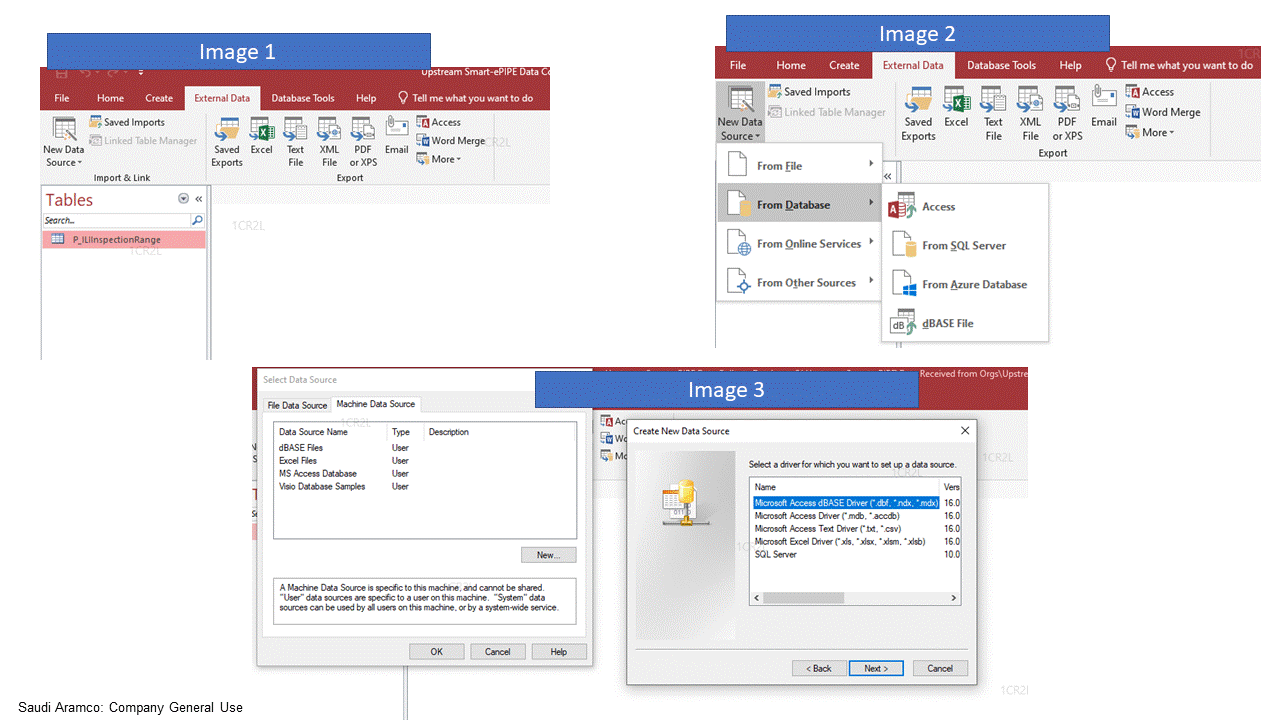Choose From SQL Server option
This screenshot has width=1280, height=720.
[x=965, y=245]
